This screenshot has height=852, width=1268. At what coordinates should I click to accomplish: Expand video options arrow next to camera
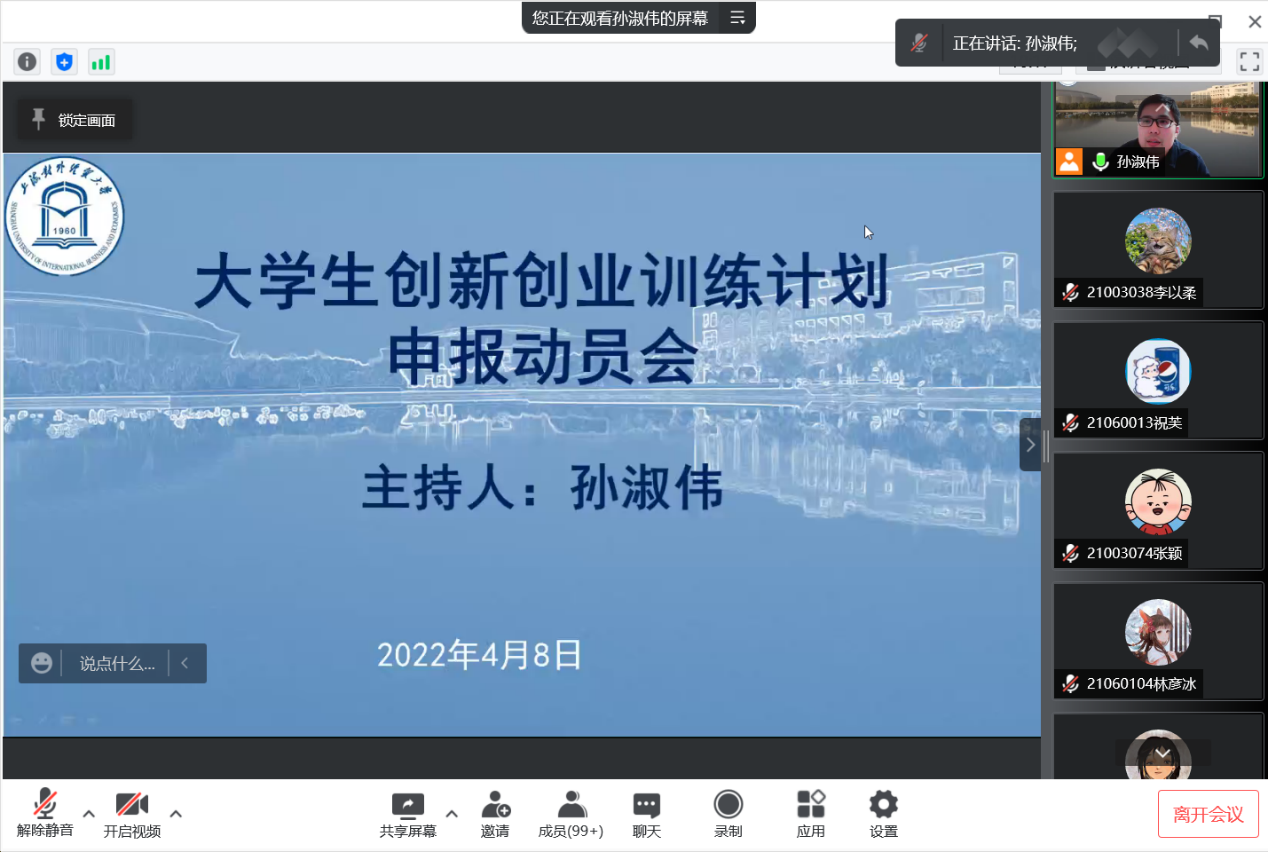176,813
